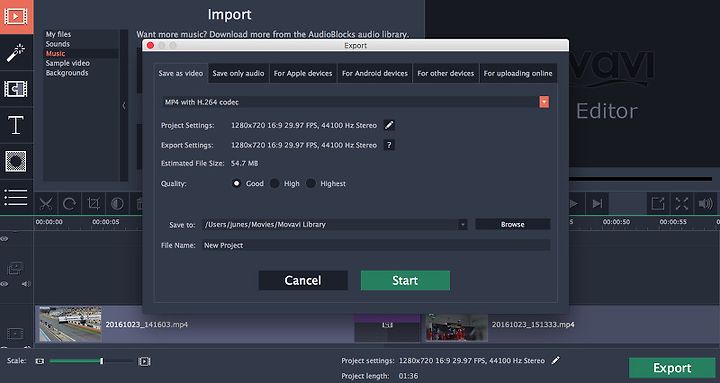This screenshot has height=383, width=720.
Task: Open the Transitions tab icon
Action: 16,89
